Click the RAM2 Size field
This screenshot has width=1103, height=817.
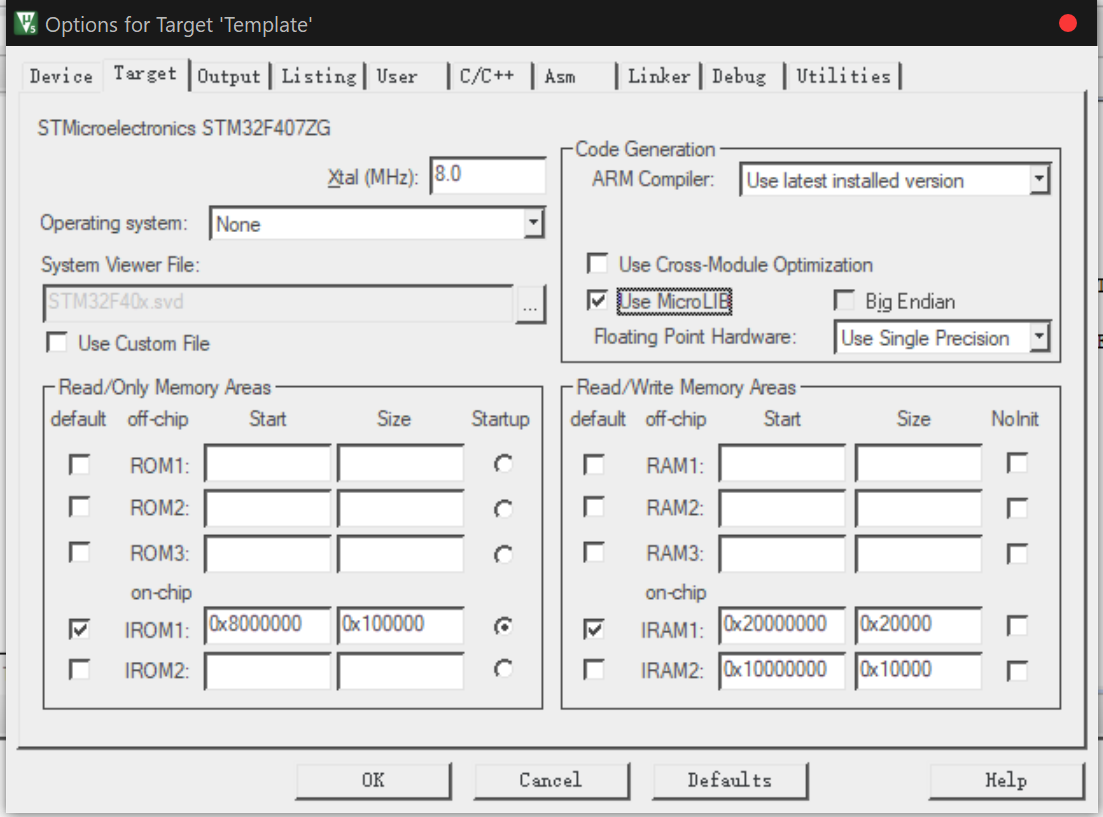[x=918, y=508]
